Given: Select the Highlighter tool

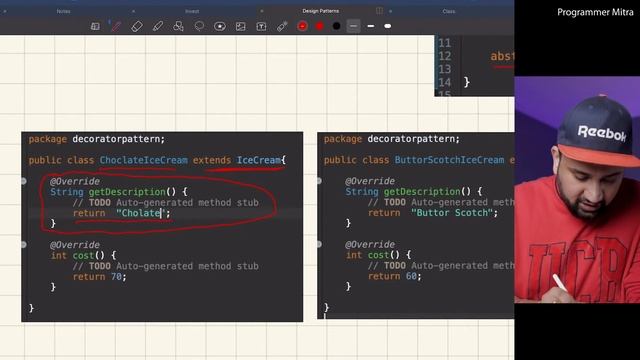Looking at the screenshot, I should pyautogui.click(x=158, y=27).
